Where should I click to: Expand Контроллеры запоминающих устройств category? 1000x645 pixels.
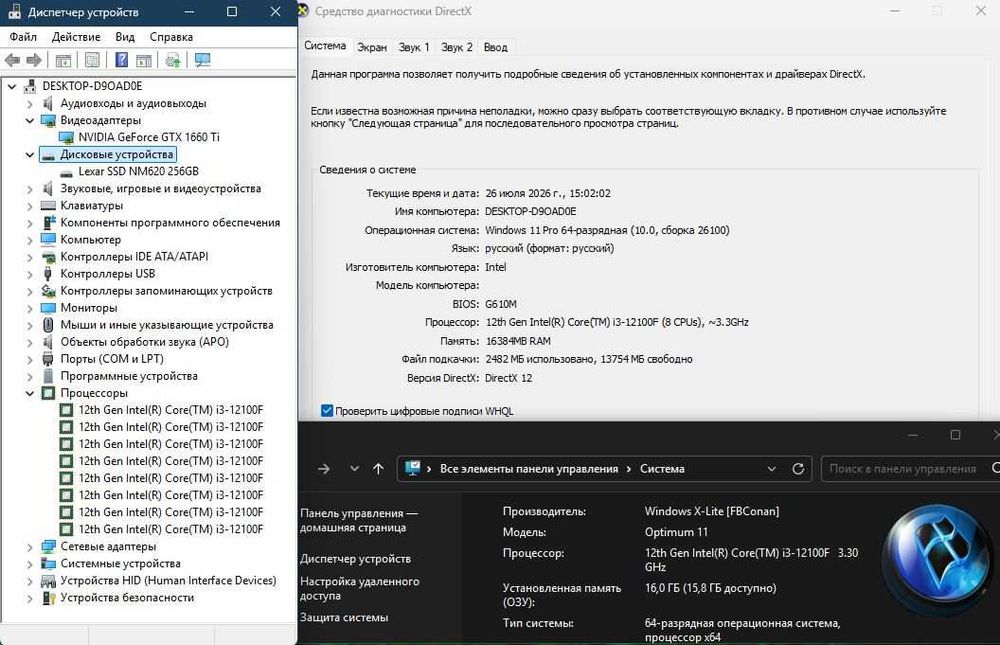pos(29,291)
